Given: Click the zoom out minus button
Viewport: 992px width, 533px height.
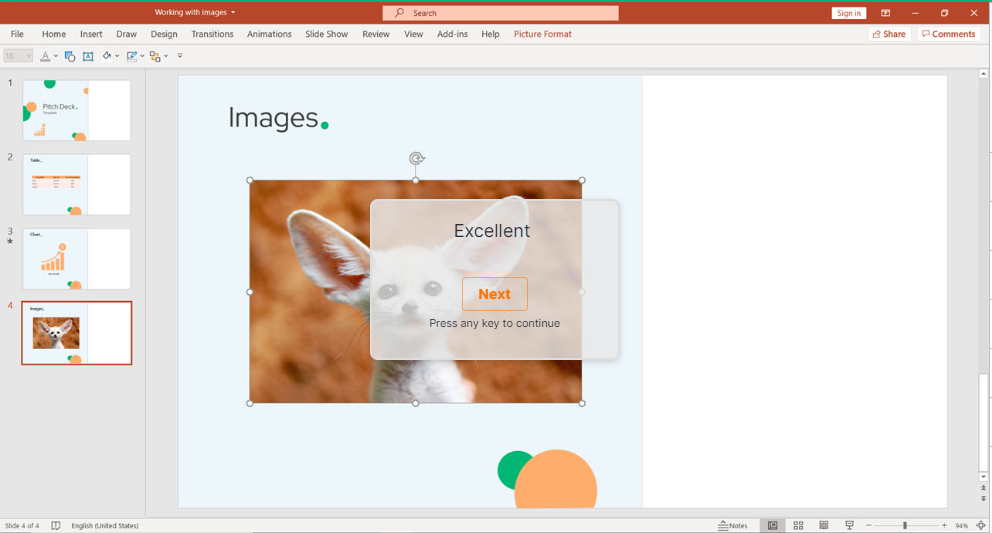Looking at the screenshot, I should click(x=869, y=525).
